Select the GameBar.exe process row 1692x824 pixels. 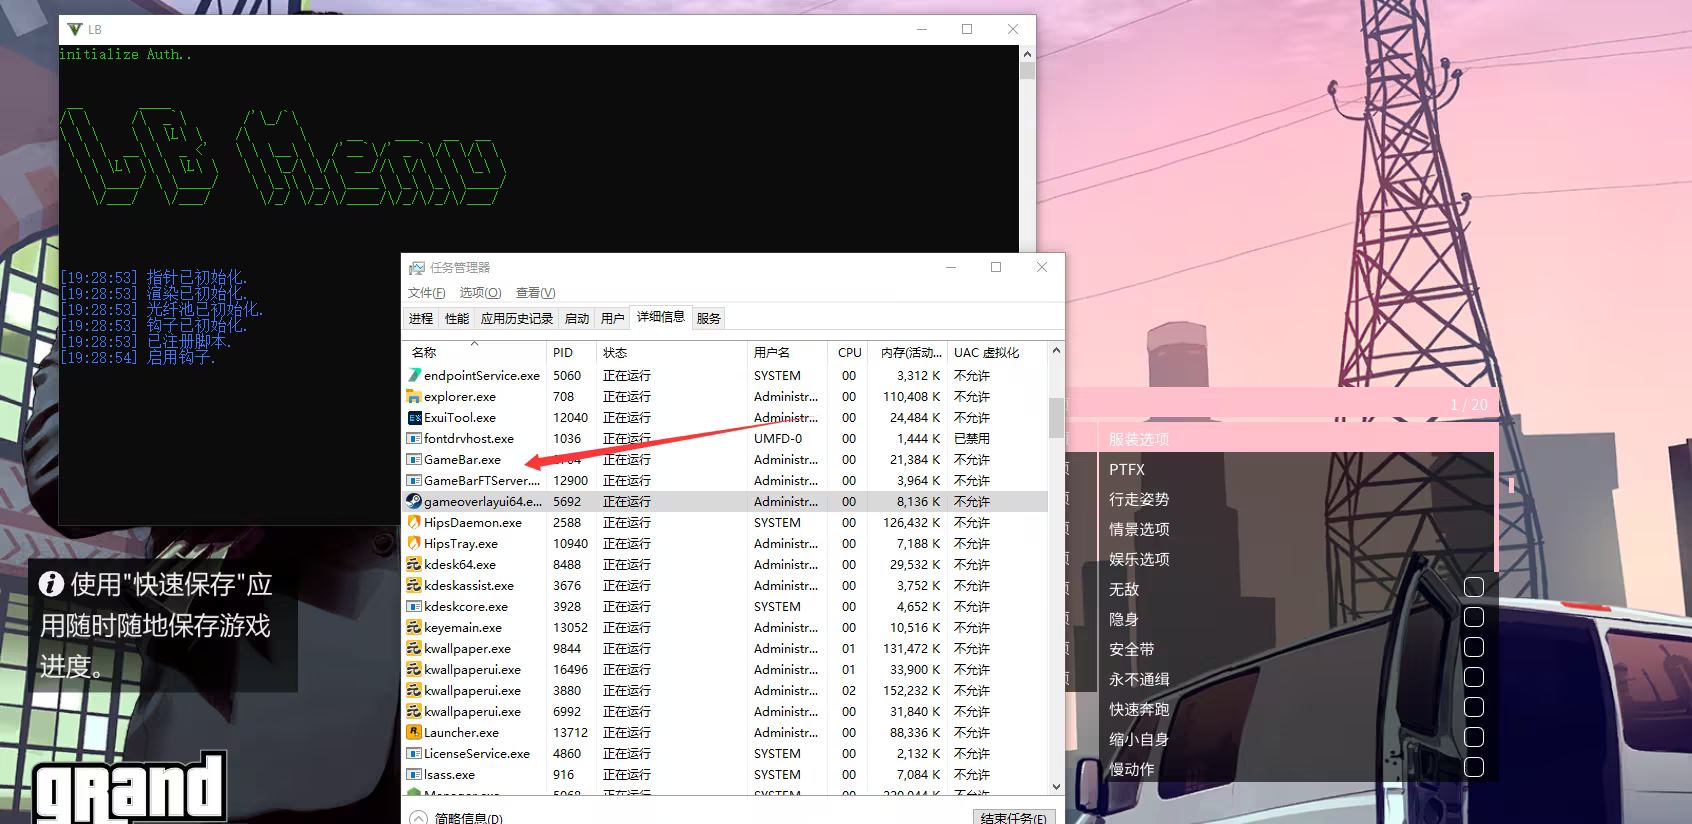[462, 459]
